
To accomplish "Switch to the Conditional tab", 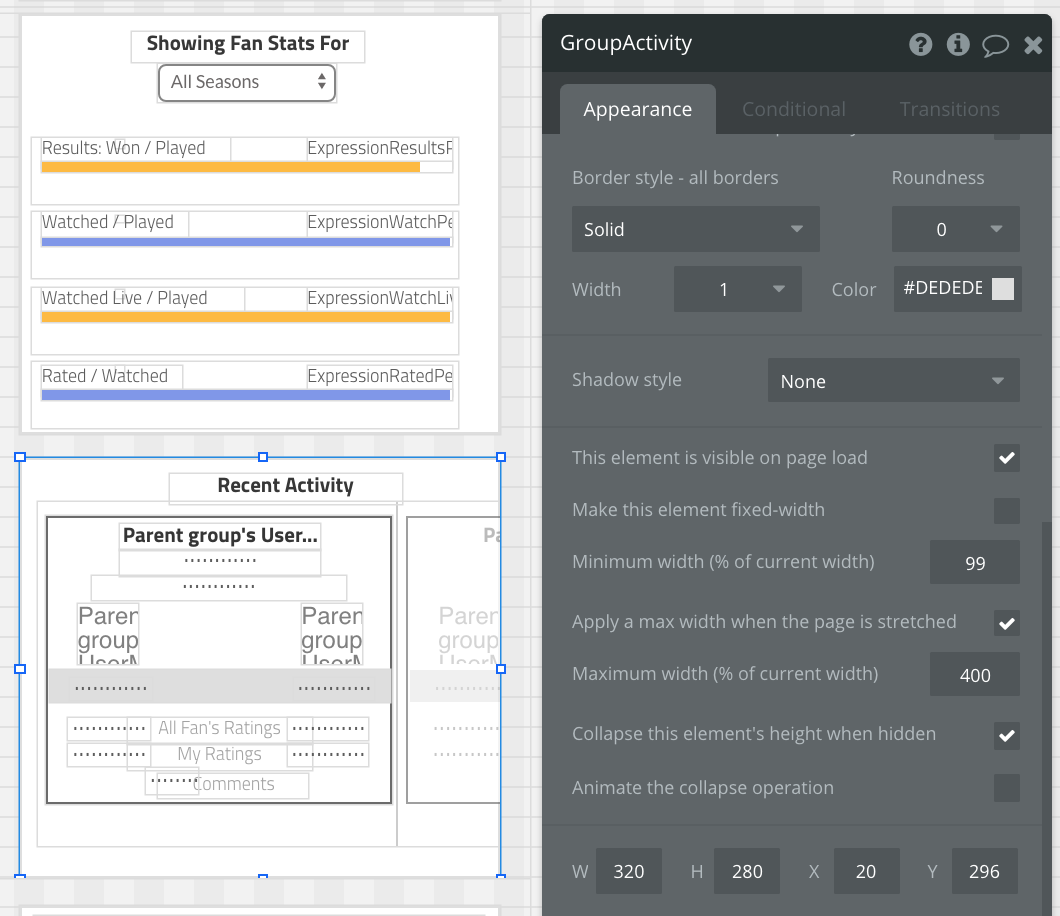I will 793,109.
